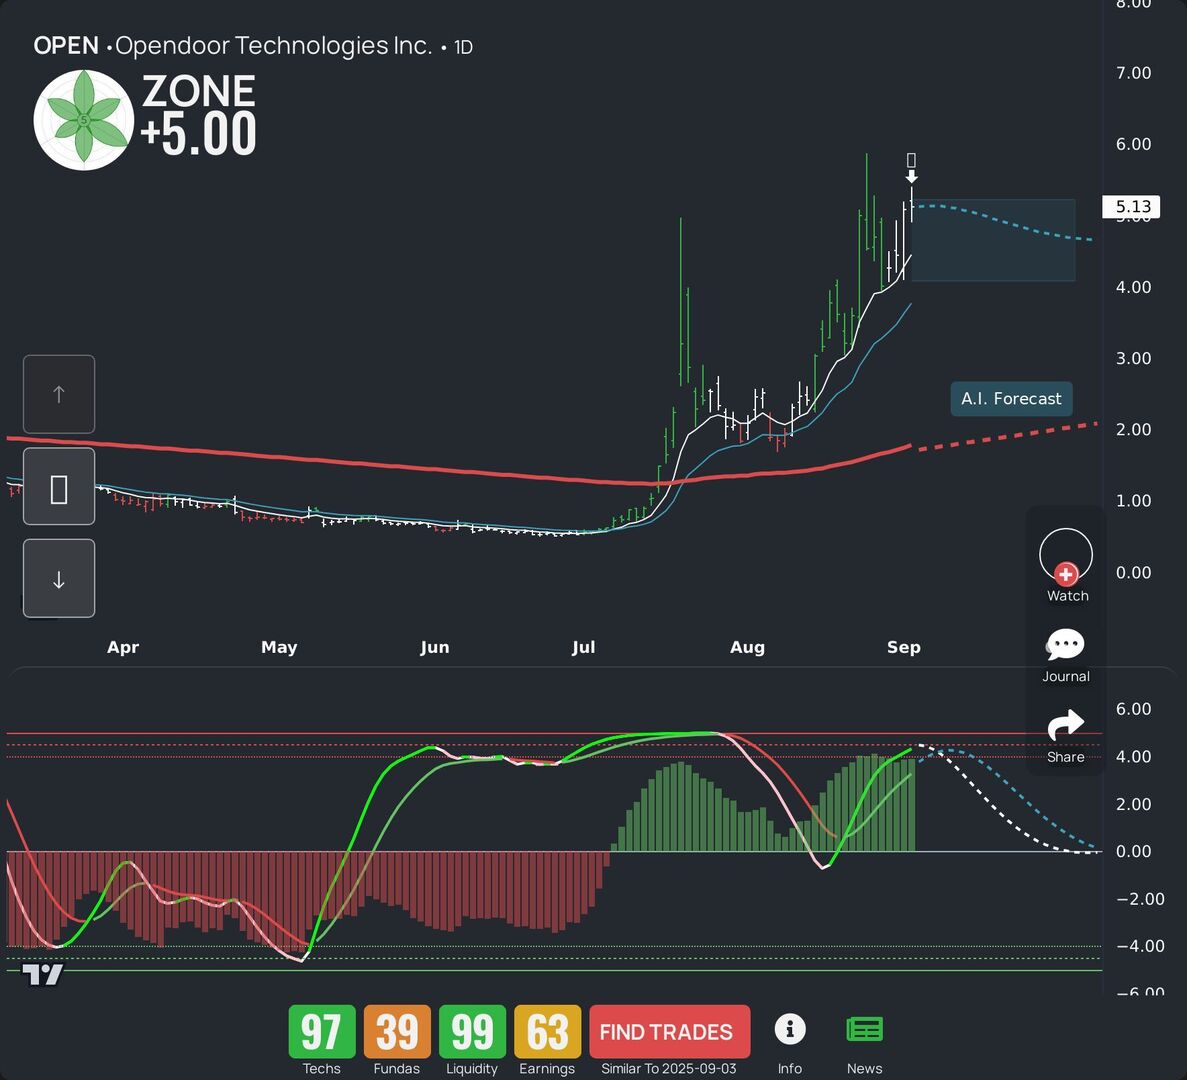The height and width of the screenshot is (1080, 1187).
Task: Click 'Similar To 2025-09-03' text
Action: point(668,1069)
